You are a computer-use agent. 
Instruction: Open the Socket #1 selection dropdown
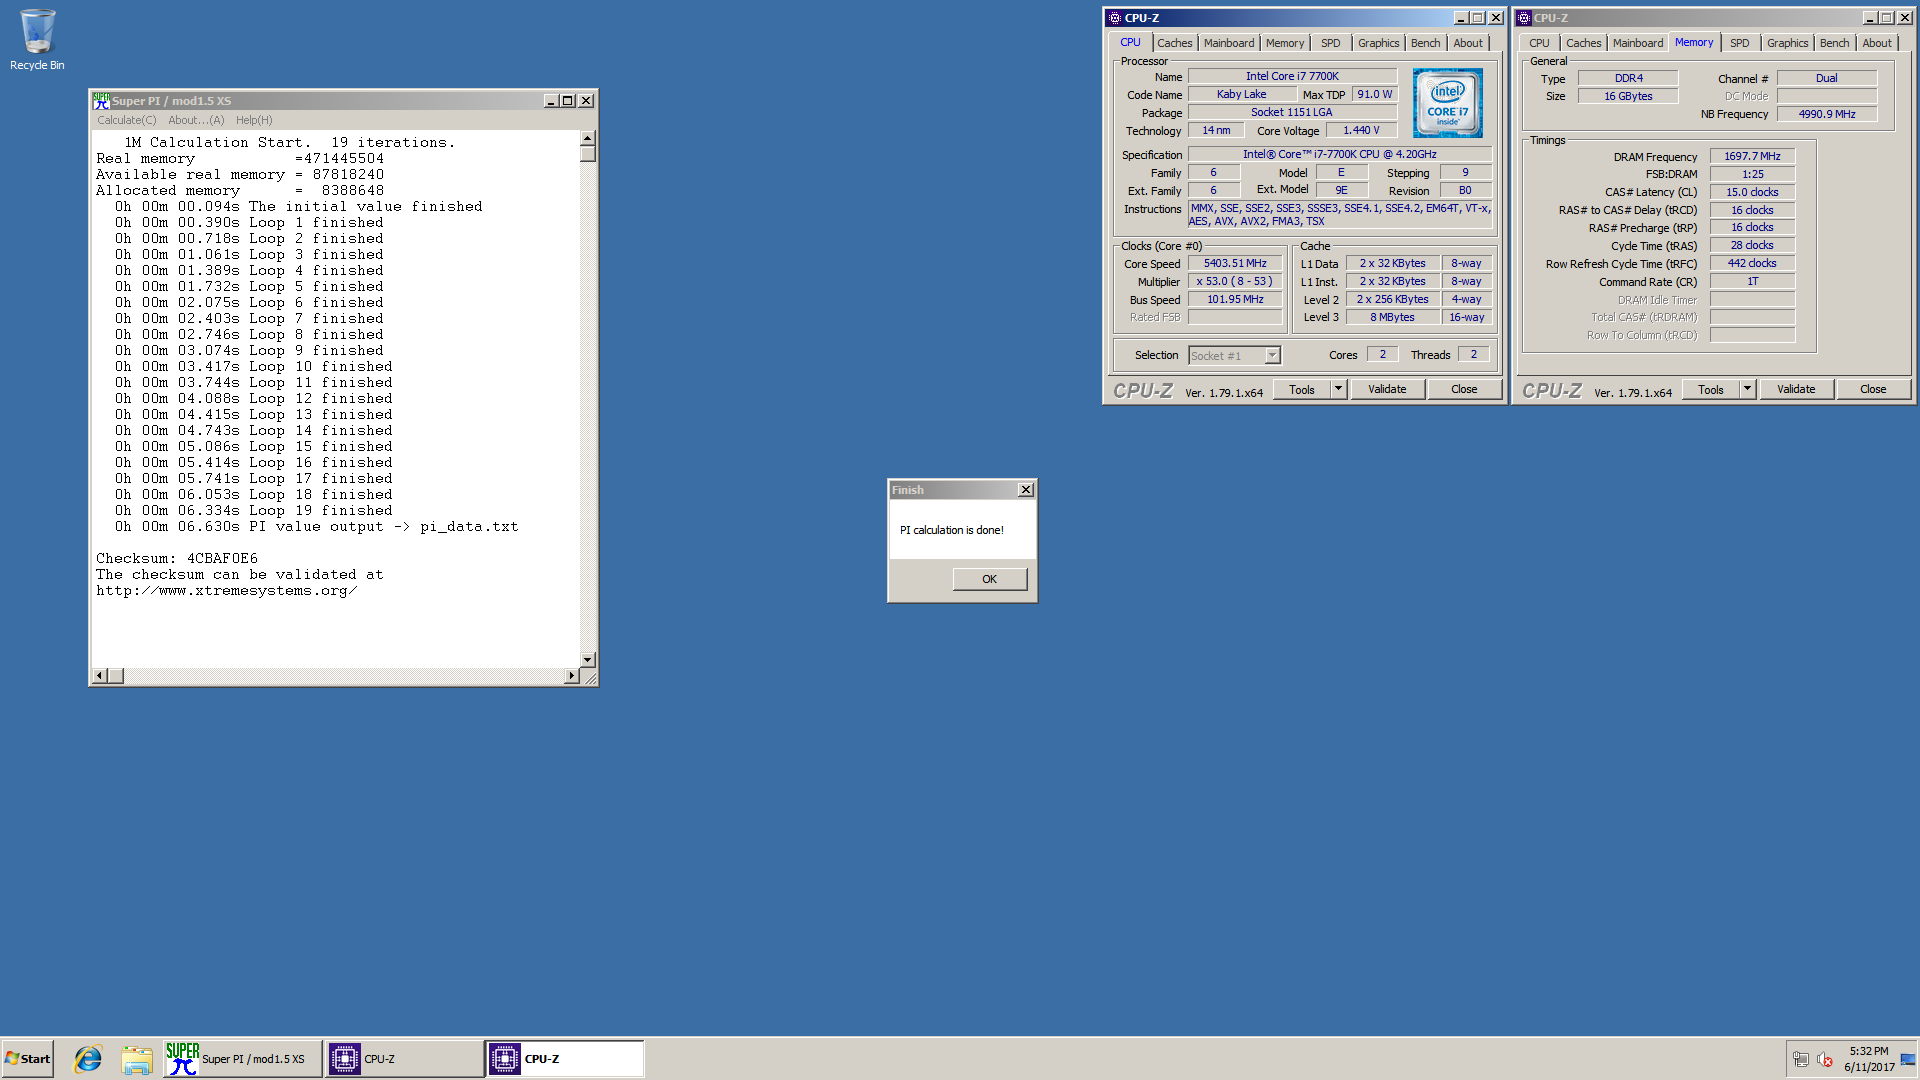tap(1234, 356)
